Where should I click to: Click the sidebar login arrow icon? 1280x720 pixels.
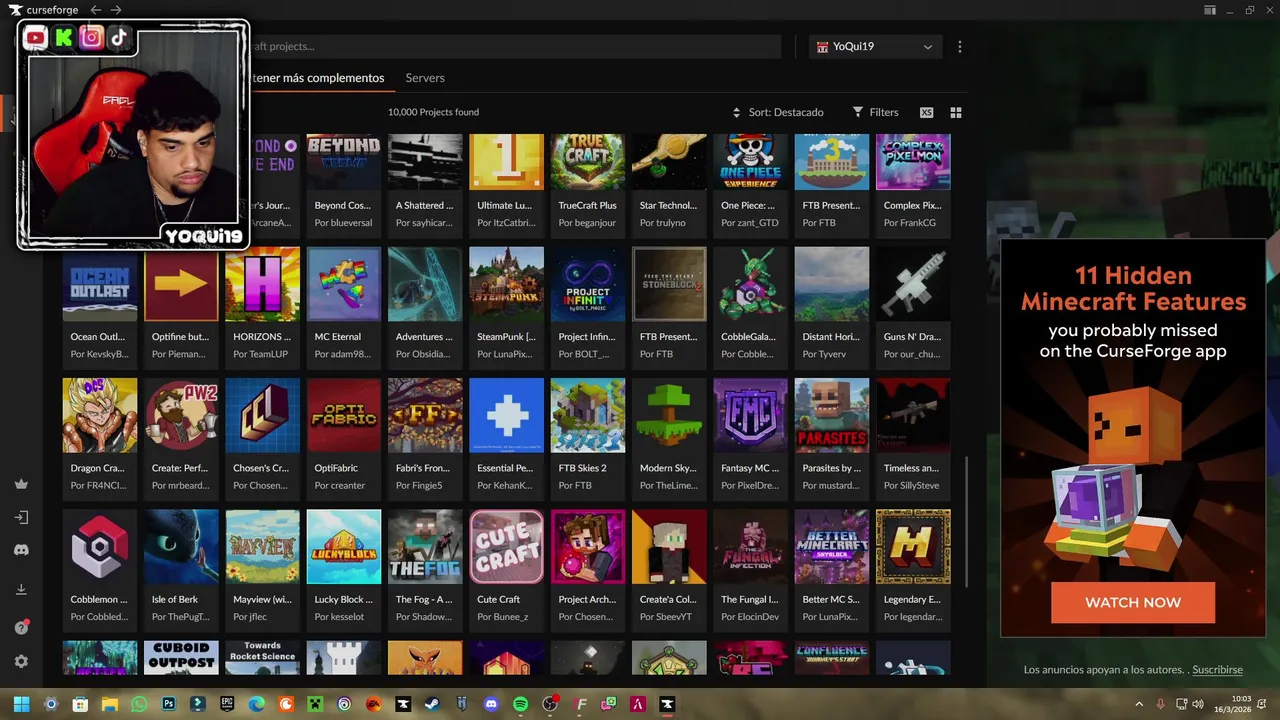[x=21, y=518]
